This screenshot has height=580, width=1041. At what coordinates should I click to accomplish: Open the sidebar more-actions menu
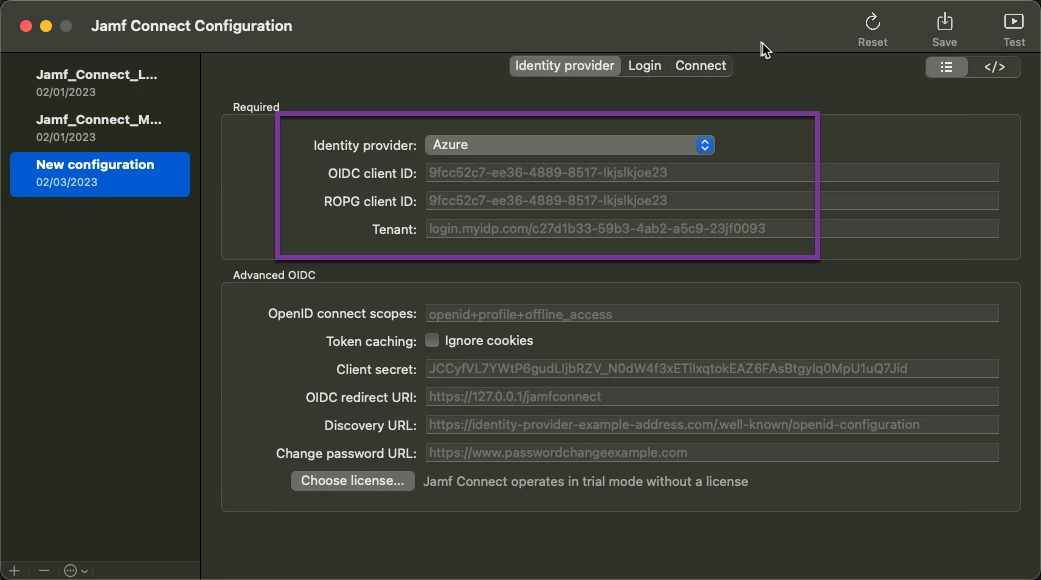(x=75, y=571)
